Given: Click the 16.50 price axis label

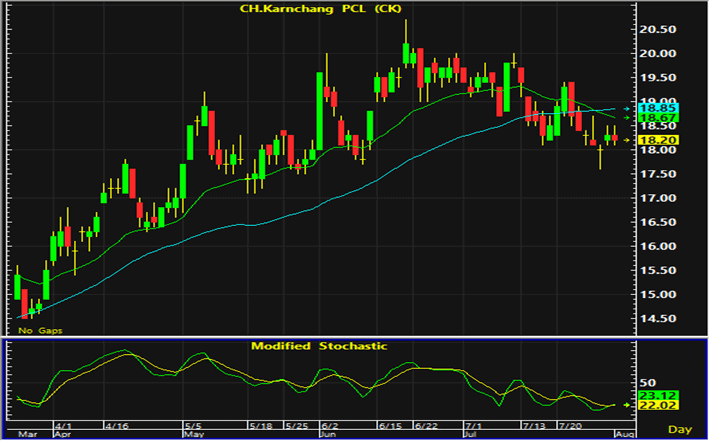Looking at the screenshot, I should click(657, 222).
